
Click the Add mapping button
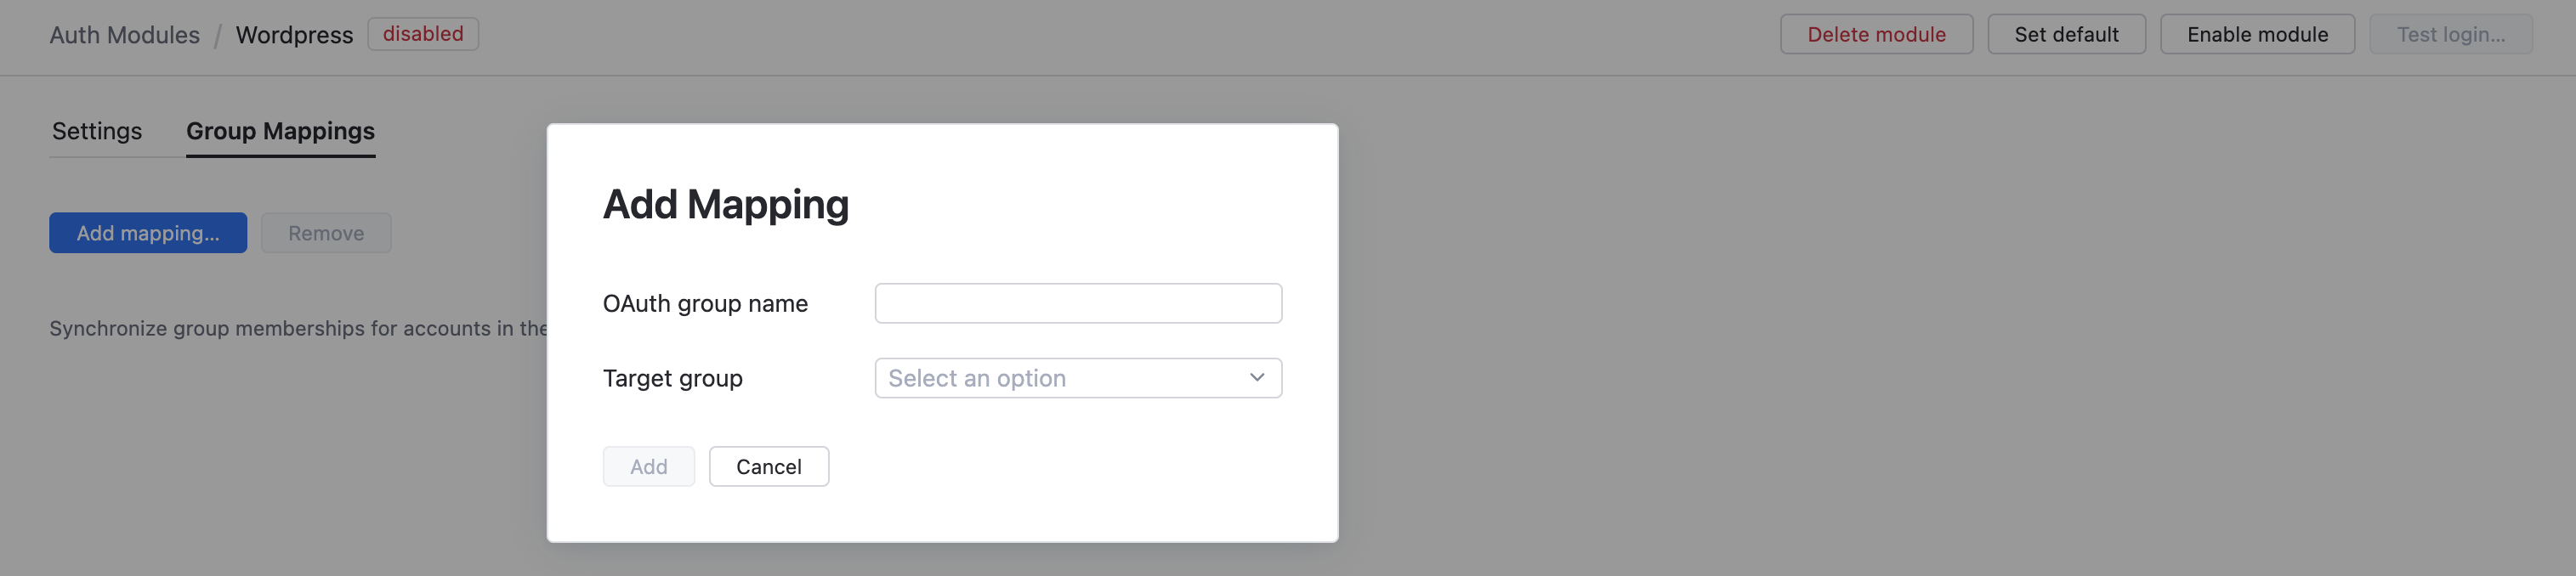(147, 232)
